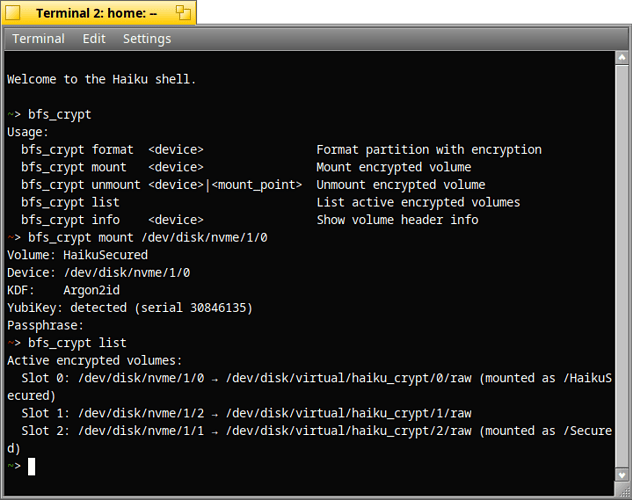The image size is (632, 500).
Task: Click 'bfs_crypt mount /dev/disk/nvme/1/0' command
Action: coord(148,237)
